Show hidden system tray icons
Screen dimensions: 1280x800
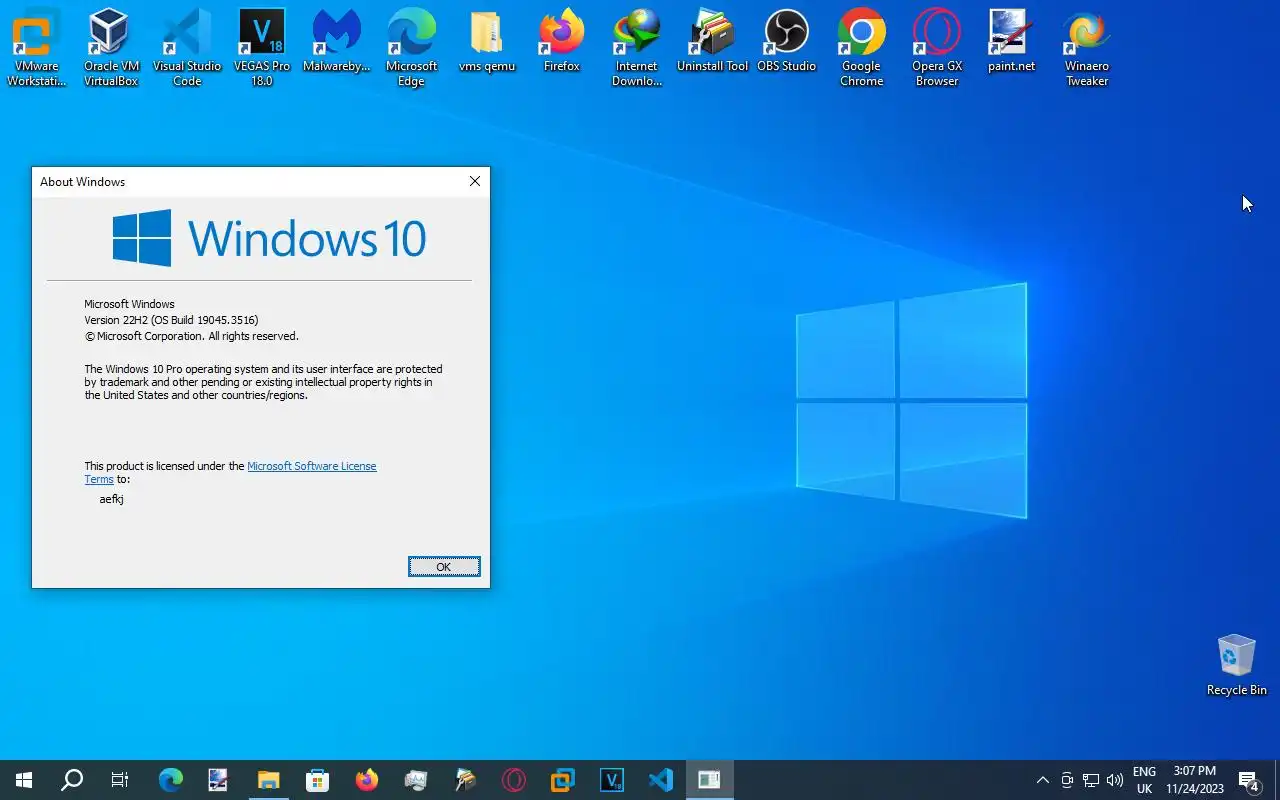pyautogui.click(x=1042, y=780)
